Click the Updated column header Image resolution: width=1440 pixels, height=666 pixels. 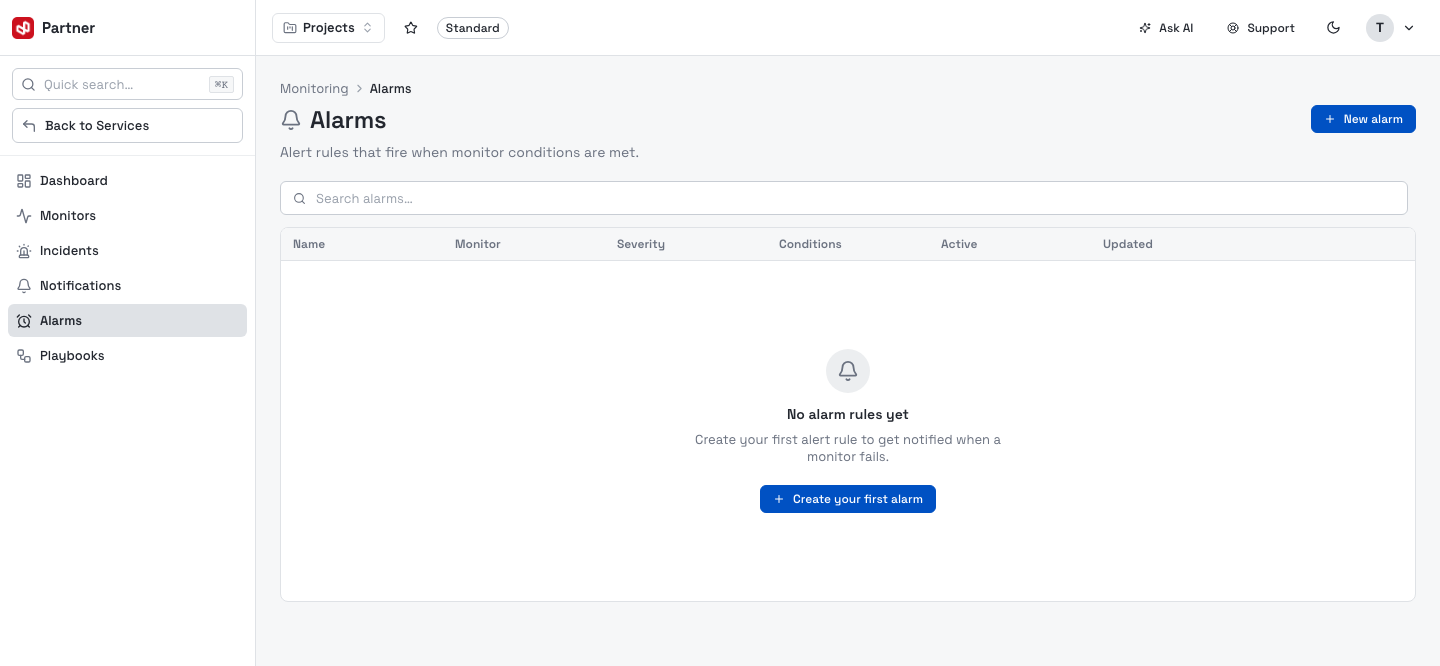coord(1128,244)
